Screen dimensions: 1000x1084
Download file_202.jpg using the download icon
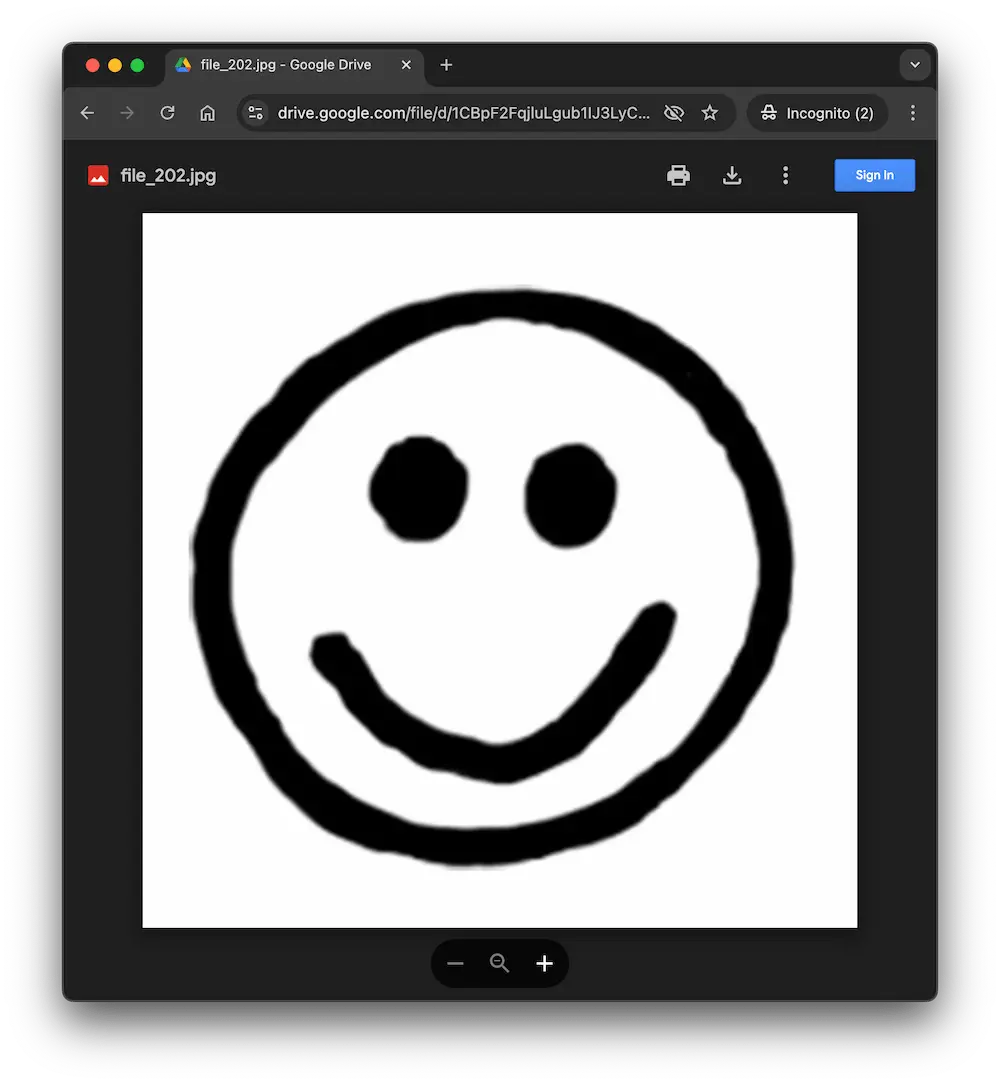coord(732,176)
